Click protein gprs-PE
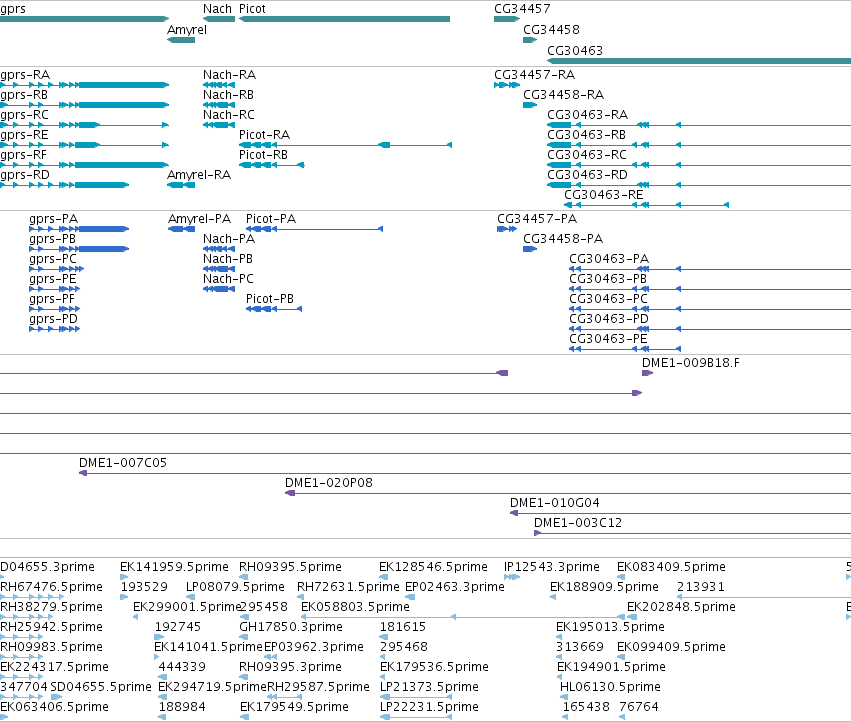 coord(55,289)
